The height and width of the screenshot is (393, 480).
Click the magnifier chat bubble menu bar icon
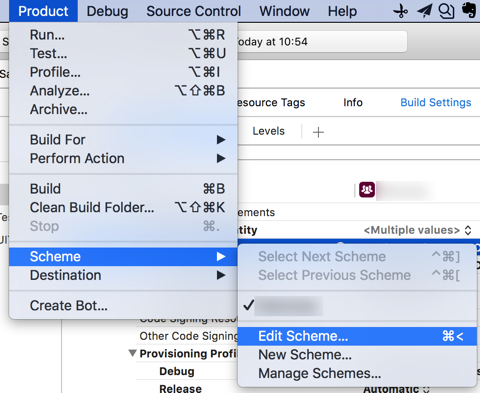[446, 11]
